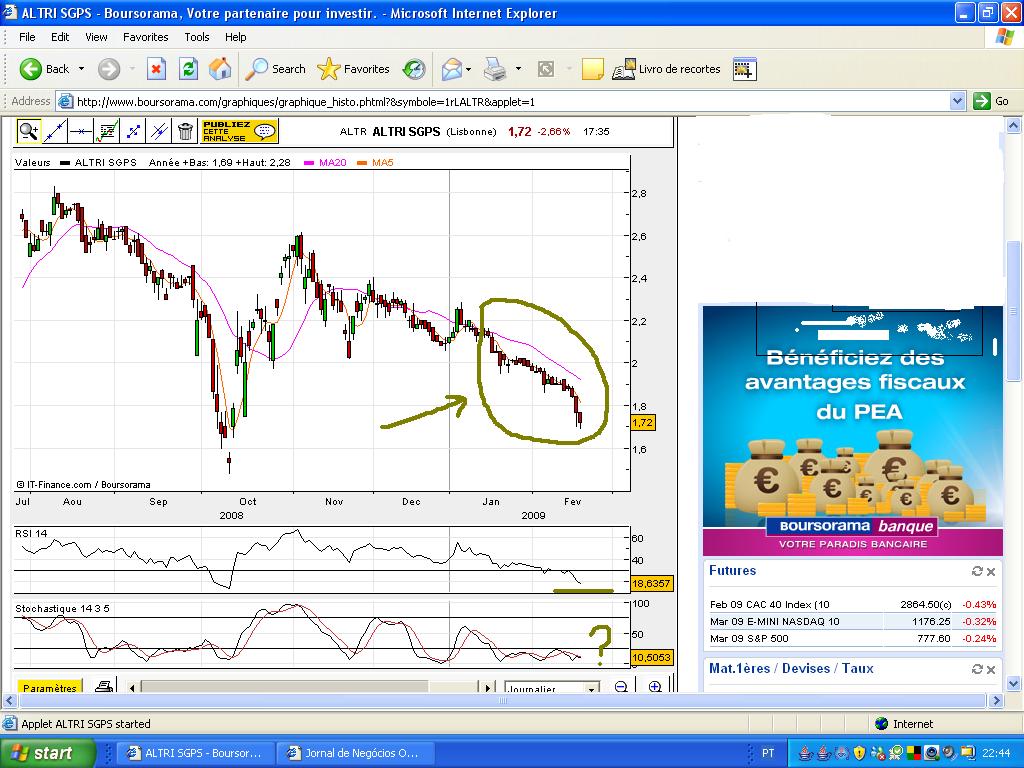Screen dimensions: 1024x768
Task: Close the Futures panel
Action: (991, 571)
